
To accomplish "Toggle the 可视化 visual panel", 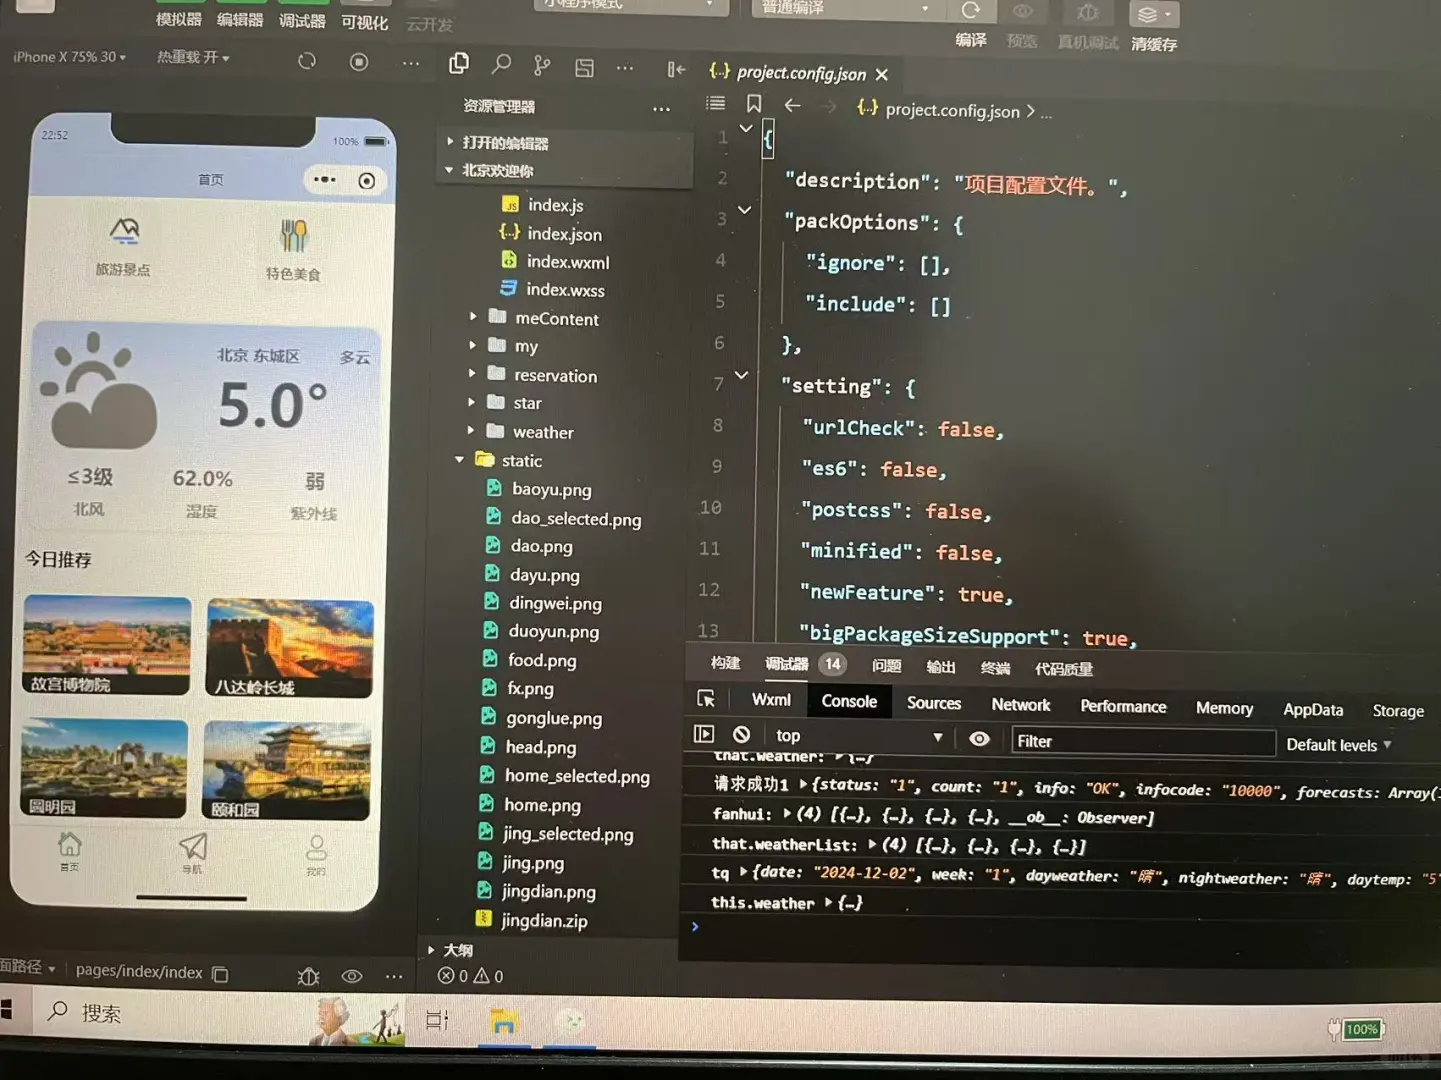I will click(x=364, y=22).
